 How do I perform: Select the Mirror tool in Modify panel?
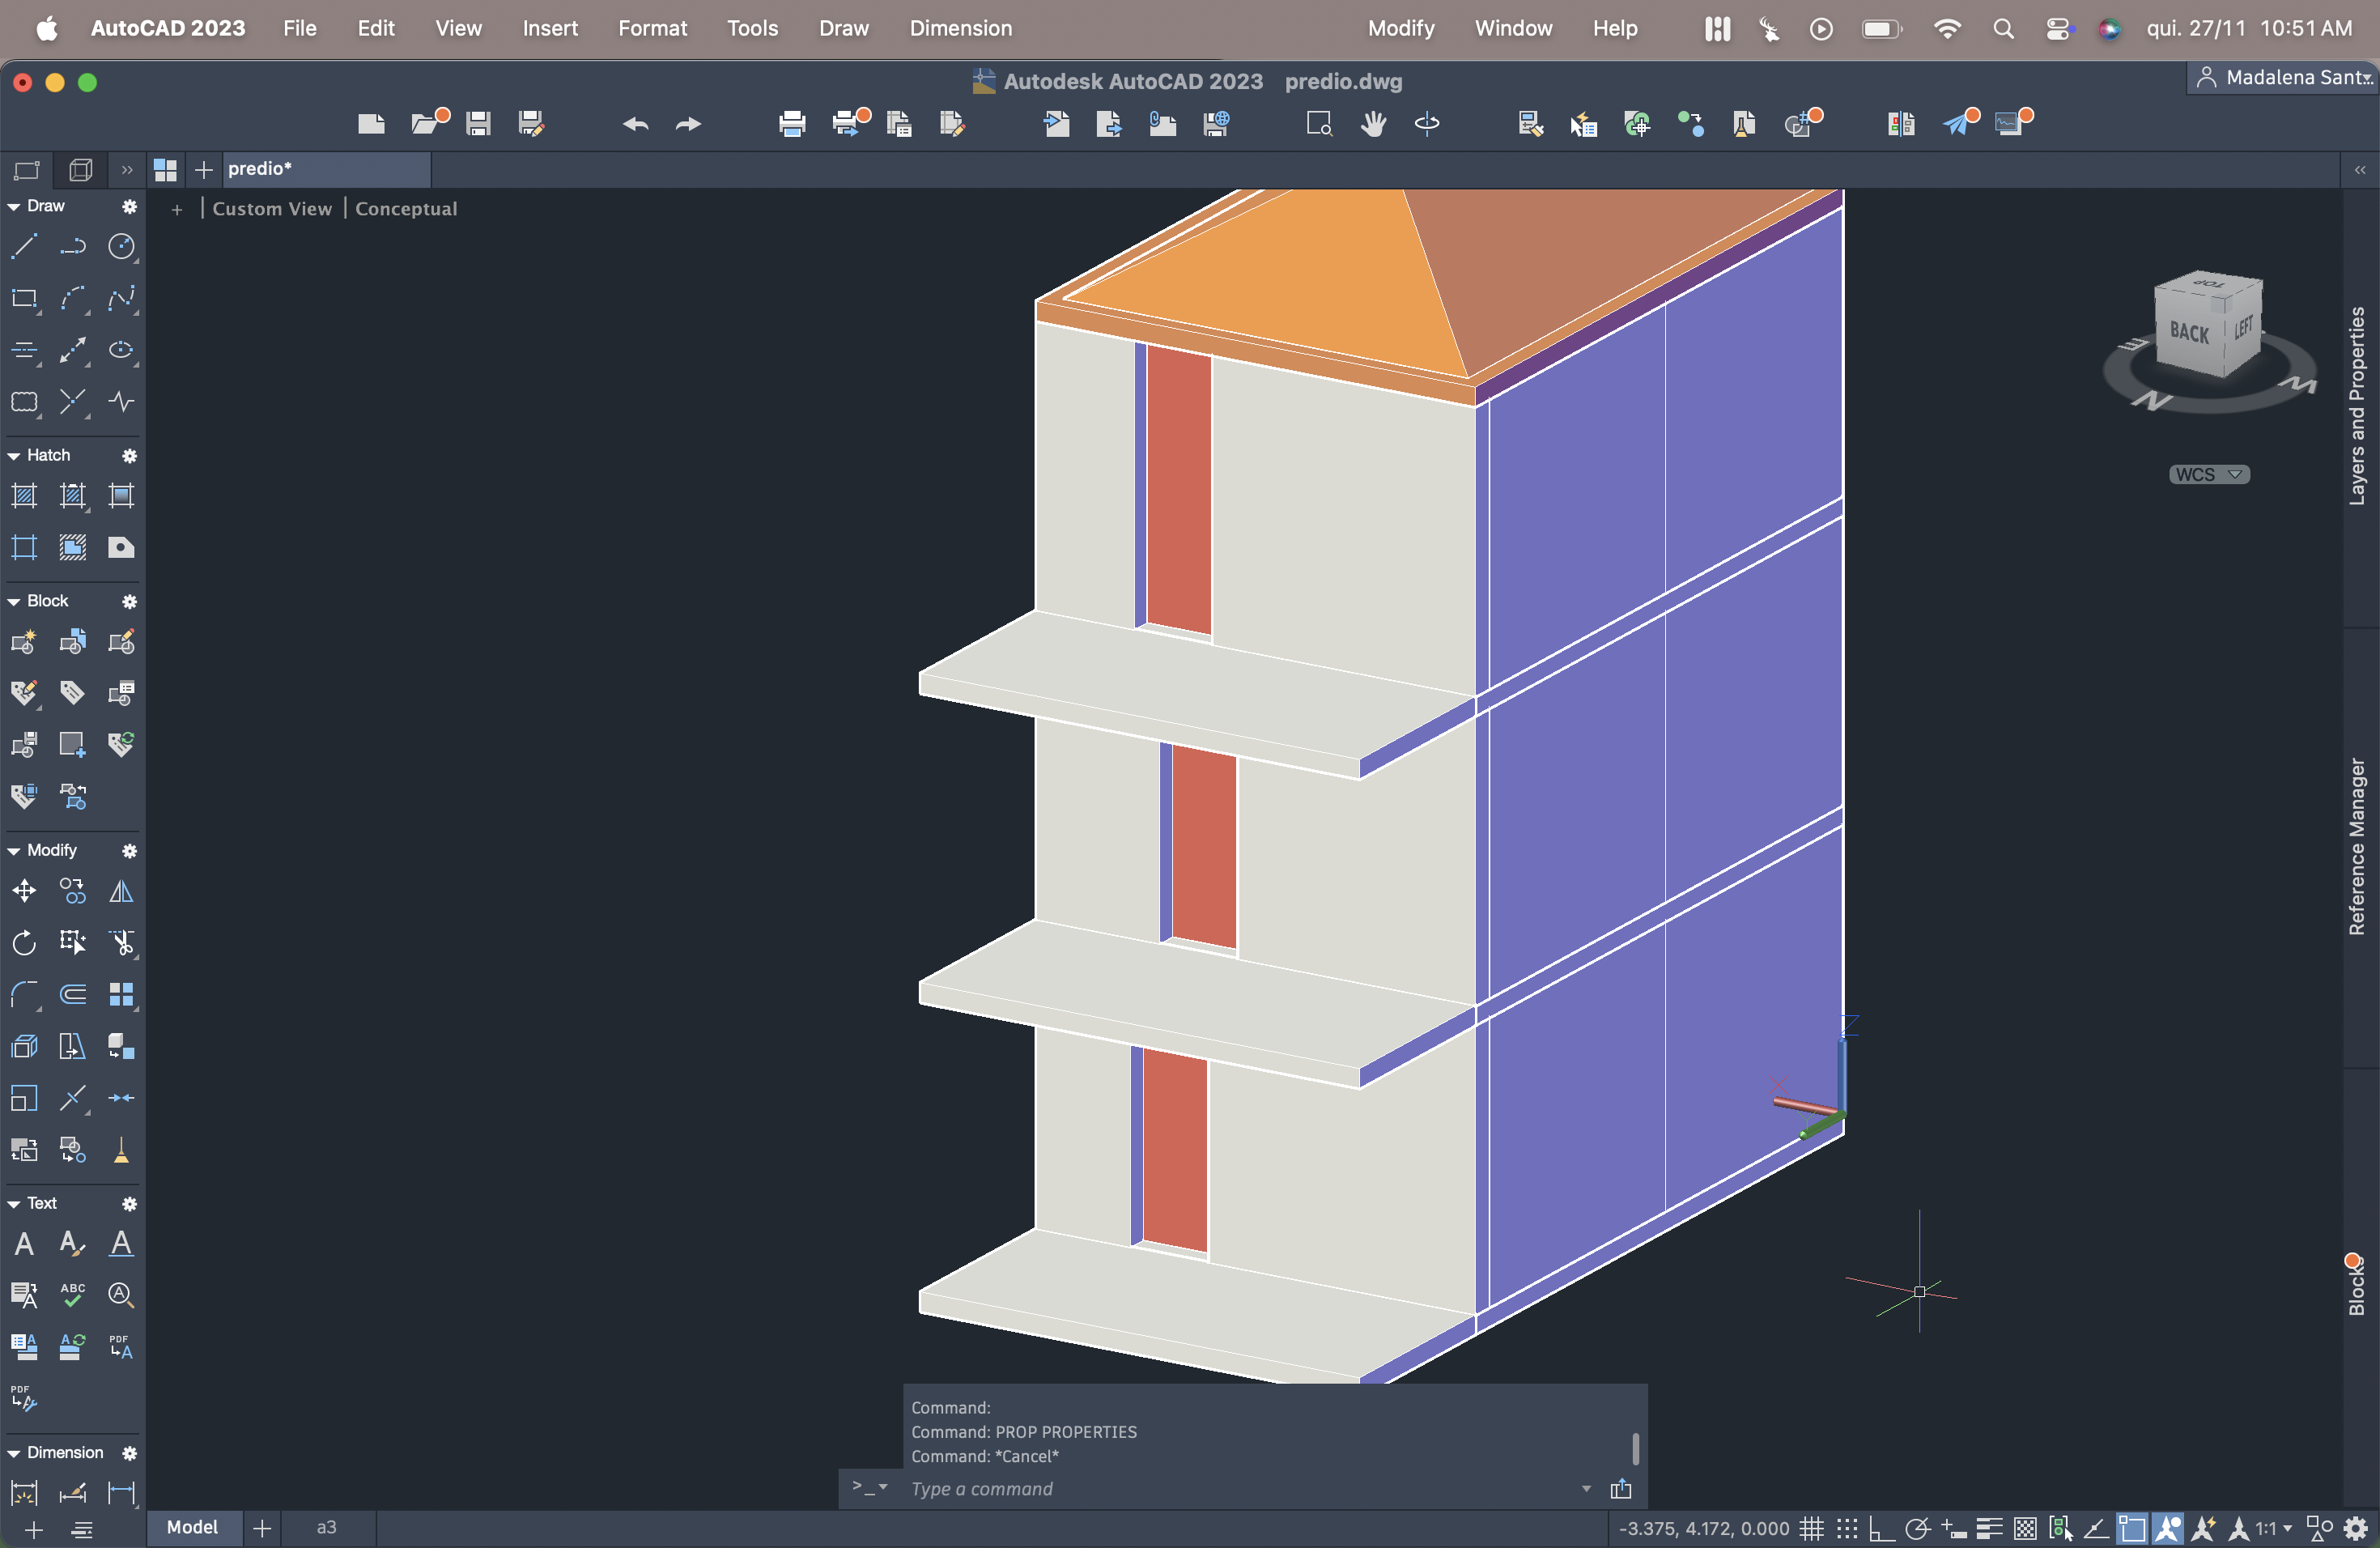(121, 890)
